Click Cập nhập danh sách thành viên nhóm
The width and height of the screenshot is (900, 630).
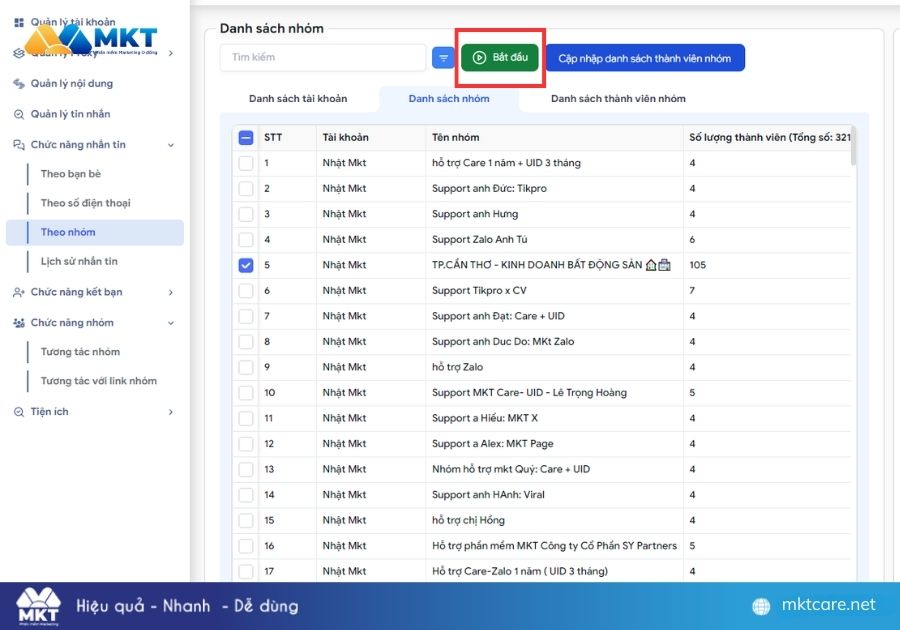[645, 58]
